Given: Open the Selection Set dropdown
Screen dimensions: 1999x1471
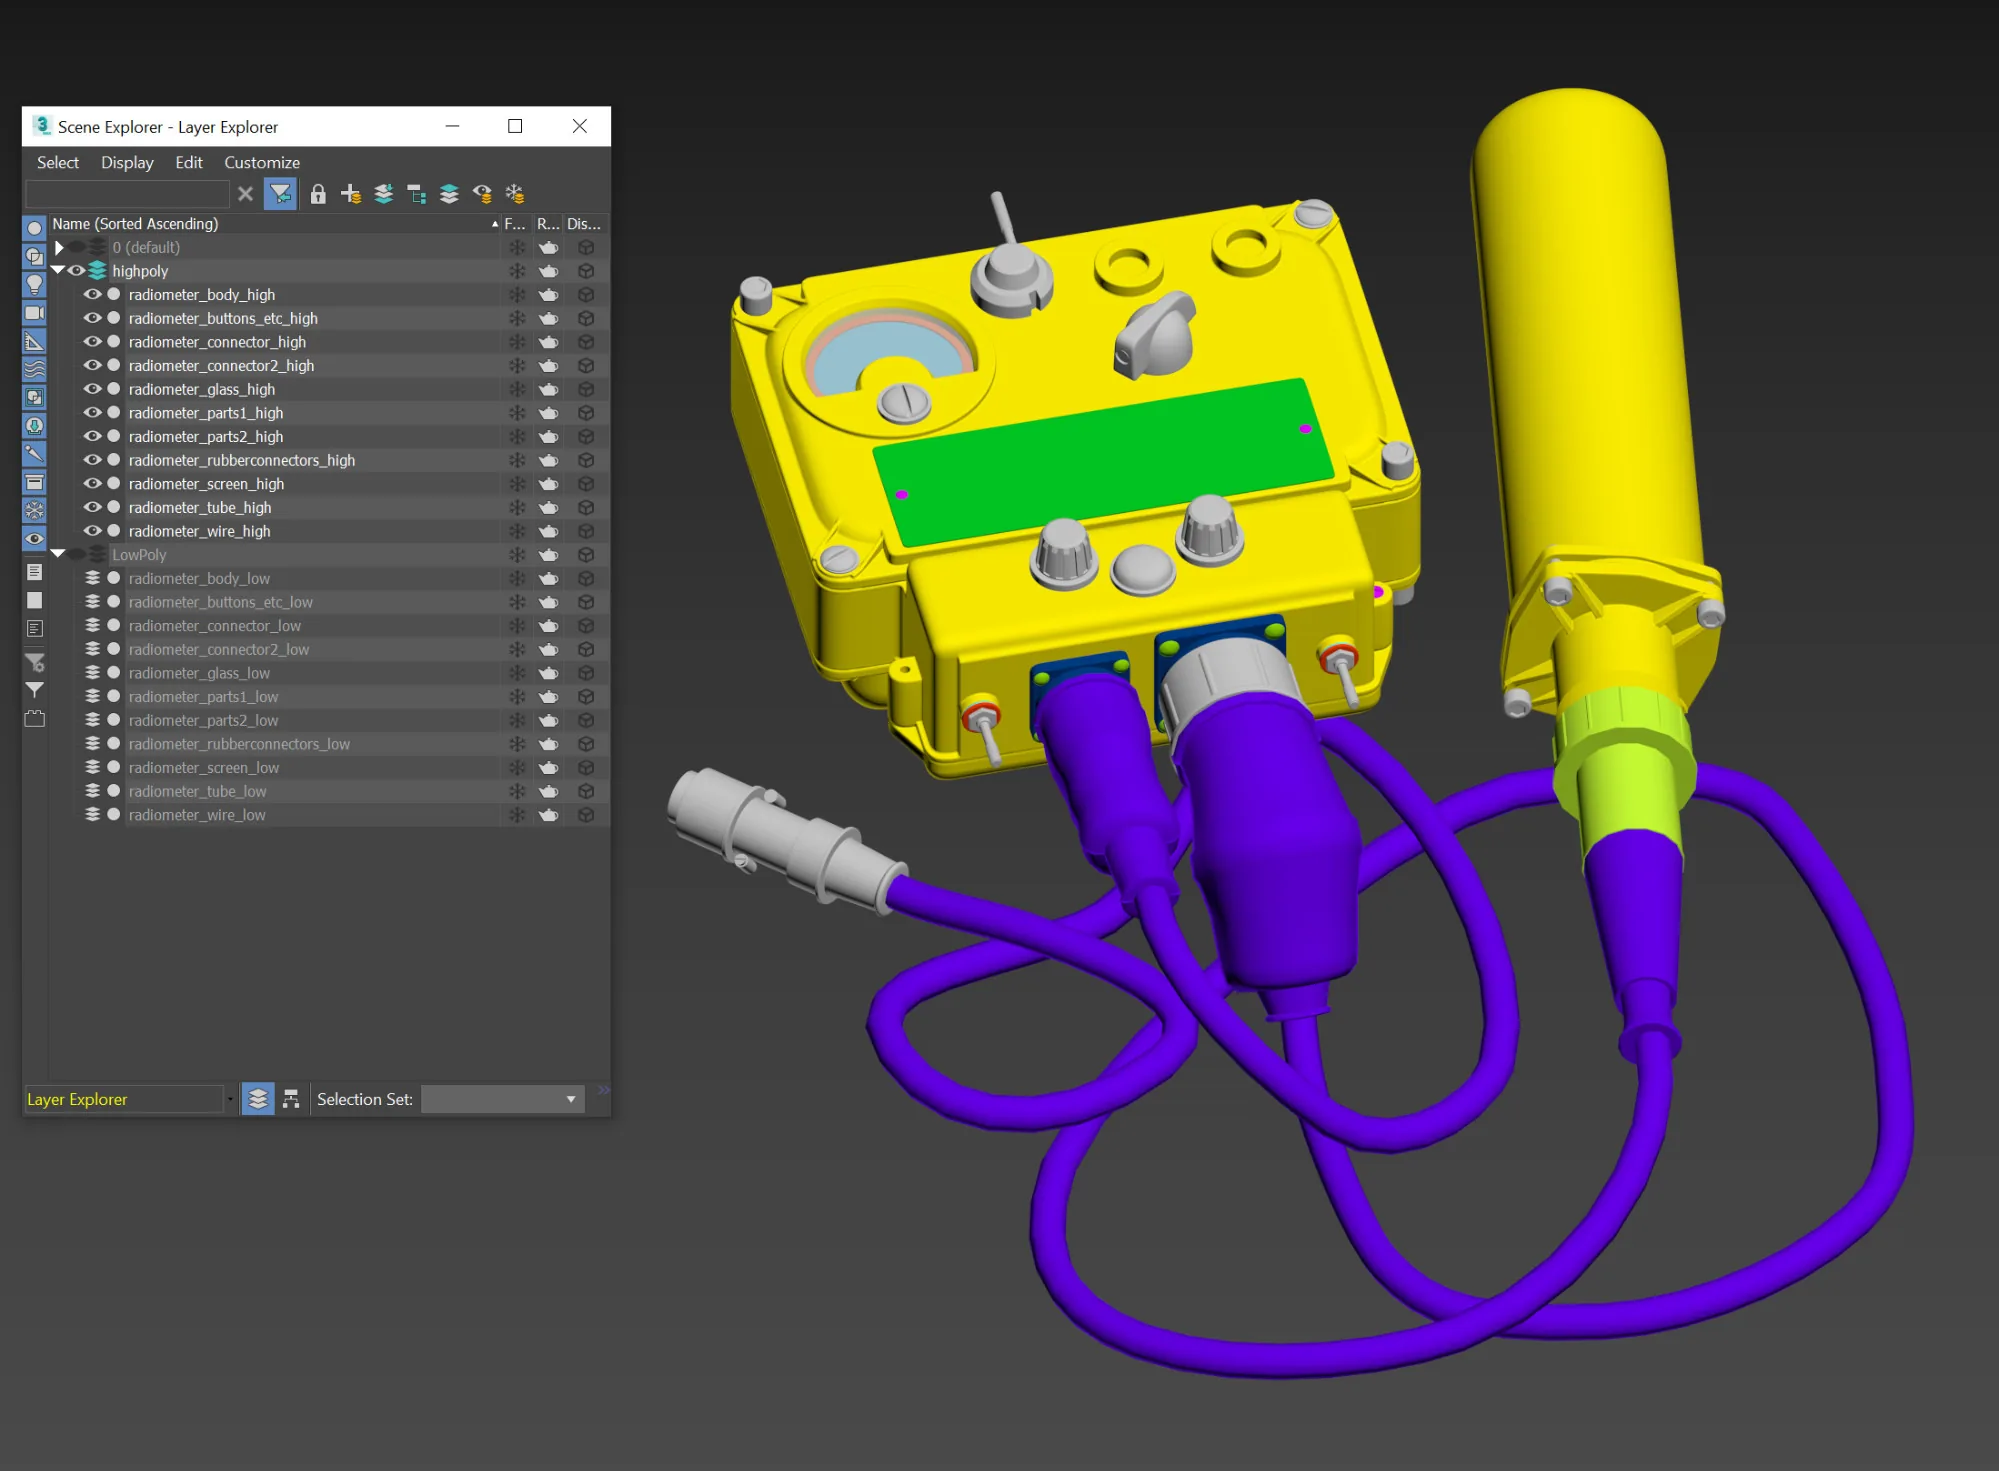Looking at the screenshot, I should pyautogui.click(x=501, y=1099).
